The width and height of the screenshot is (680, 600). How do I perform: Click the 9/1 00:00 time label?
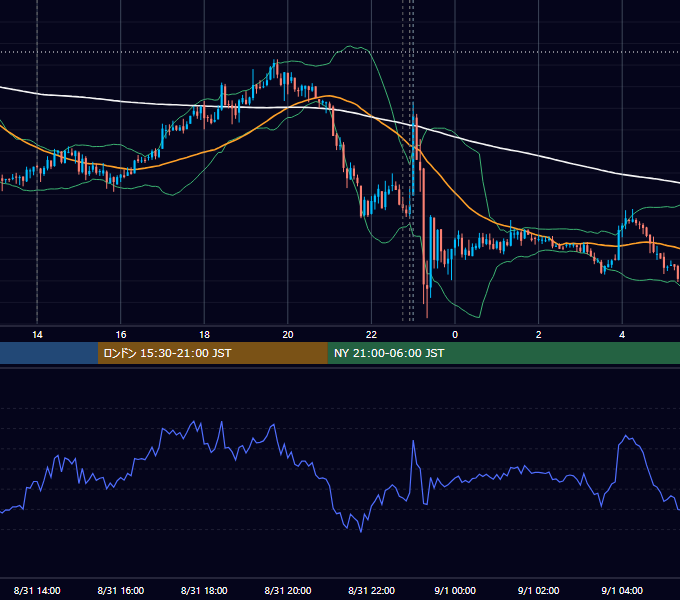point(455,590)
